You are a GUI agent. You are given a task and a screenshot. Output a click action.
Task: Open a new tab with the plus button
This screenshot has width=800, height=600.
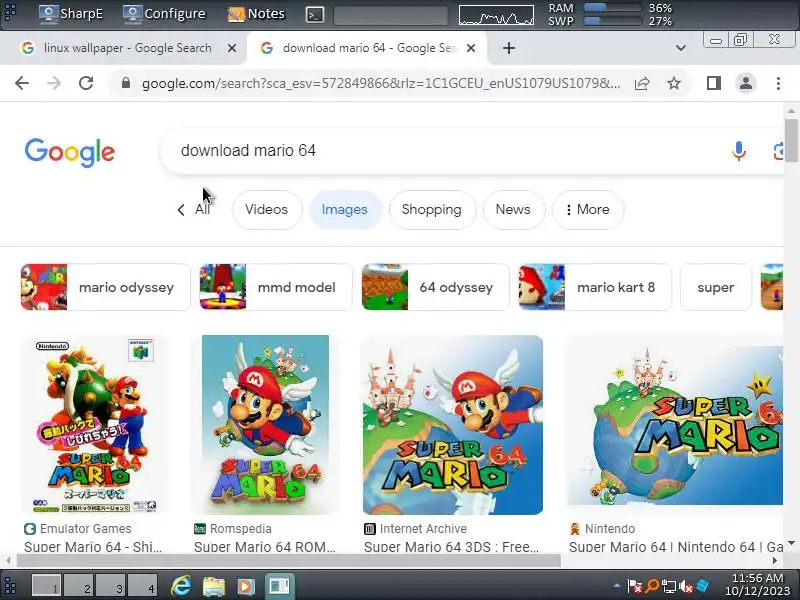[x=509, y=48]
